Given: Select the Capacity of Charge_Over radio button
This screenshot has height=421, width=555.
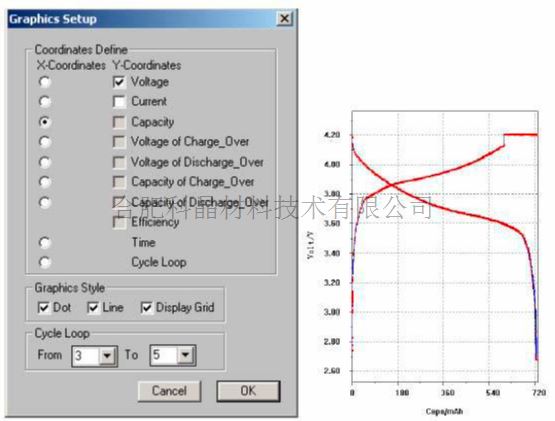Looking at the screenshot, I should pos(45,182).
